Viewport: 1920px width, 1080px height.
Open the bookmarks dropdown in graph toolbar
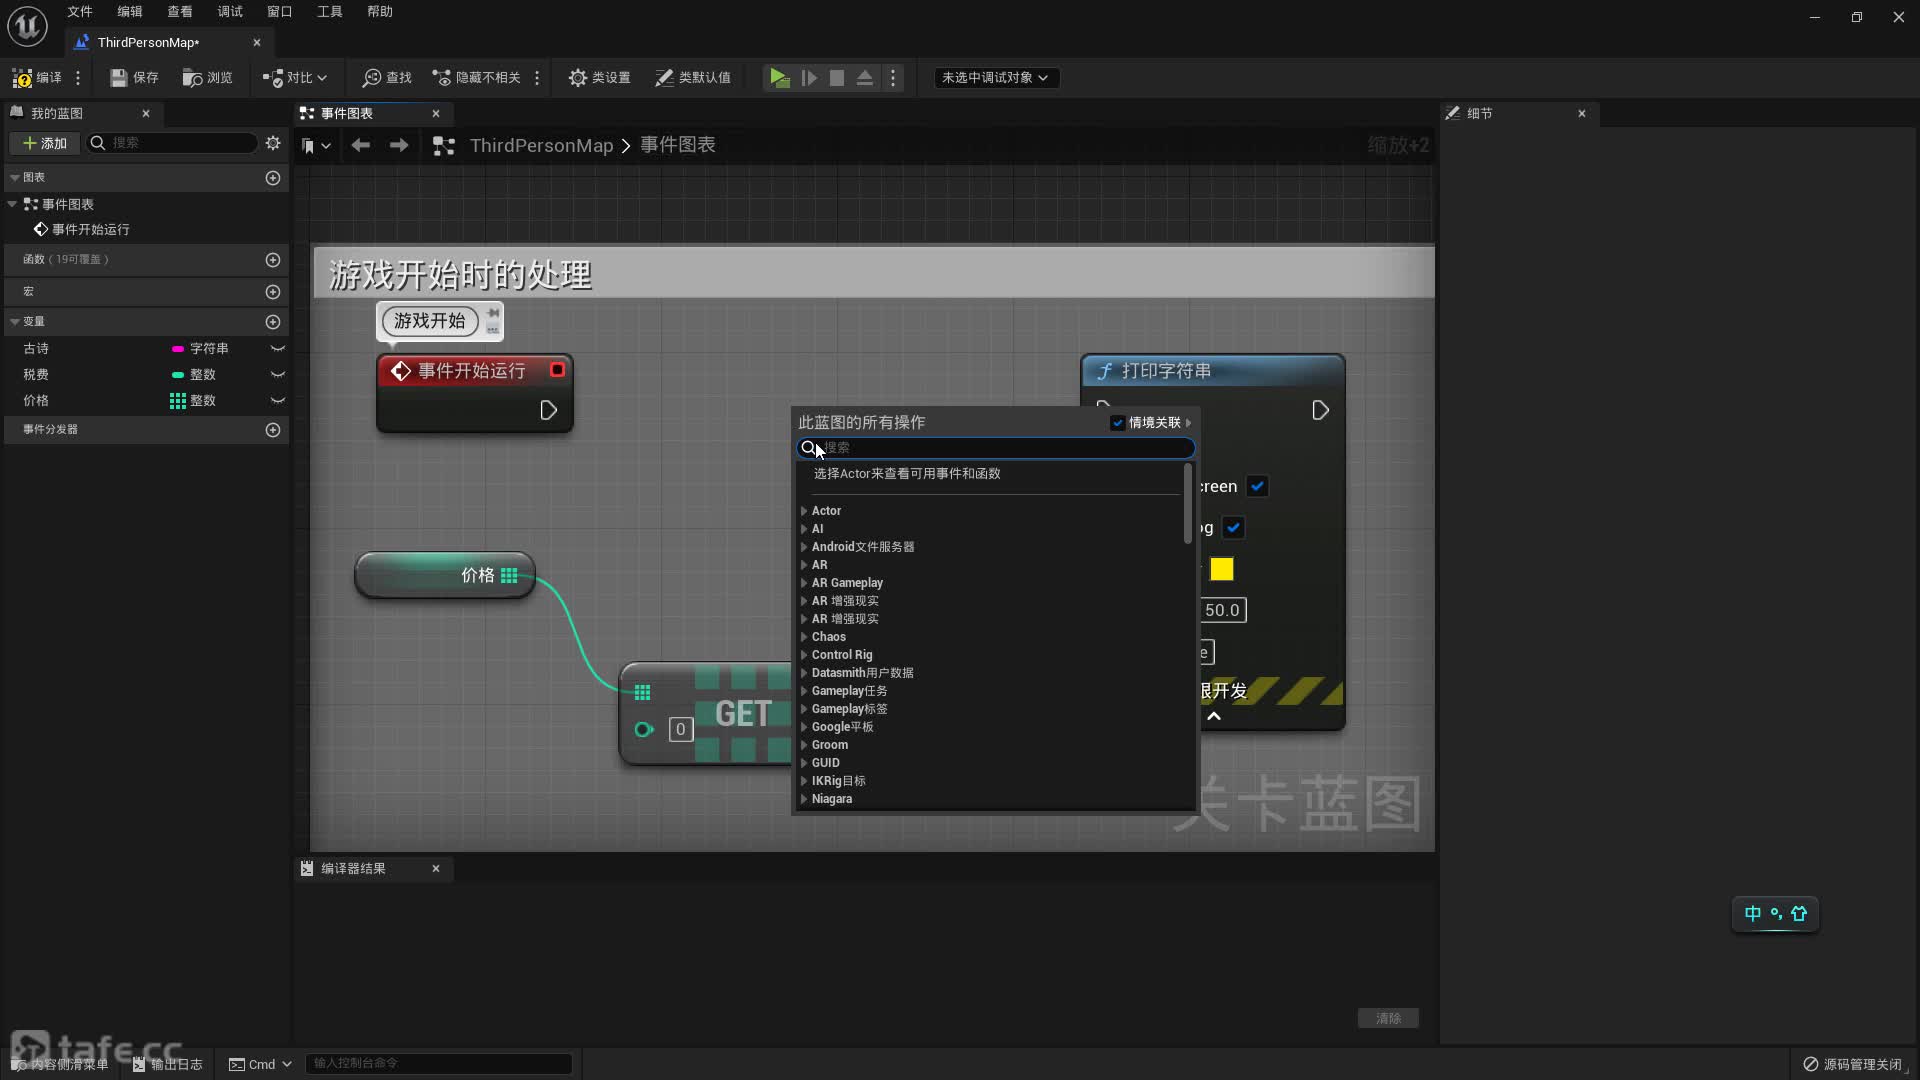click(316, 145)
